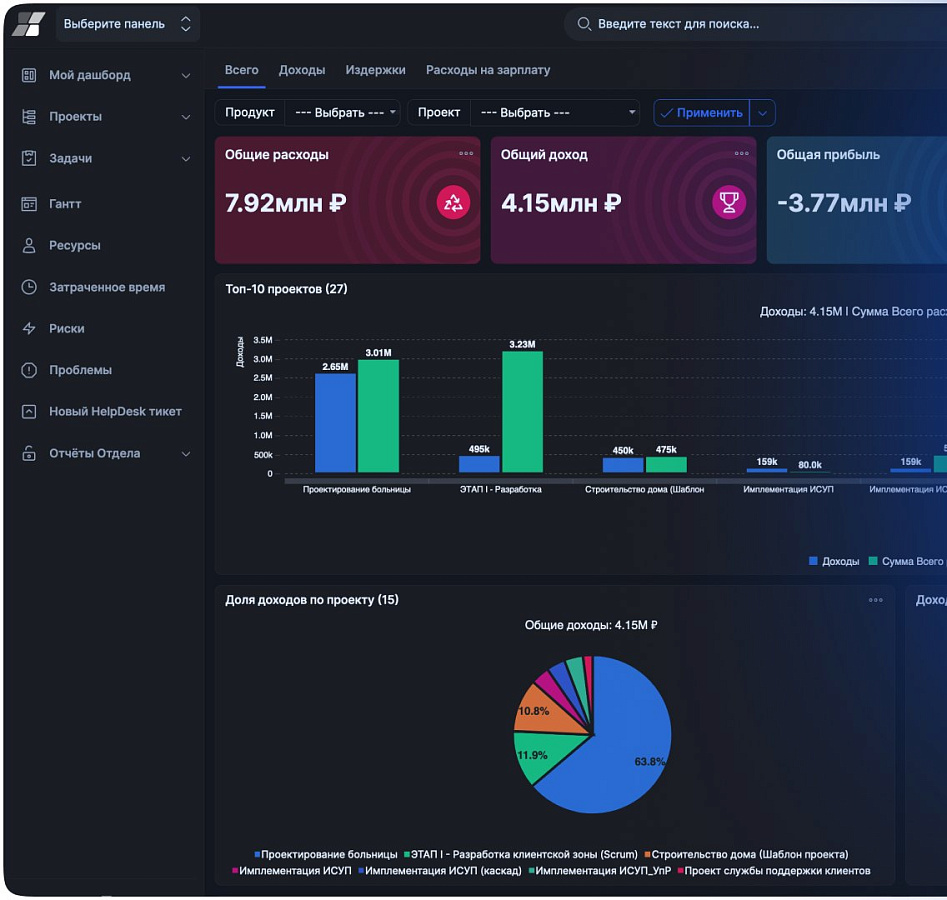Click the Новый HelpDesk тикет icon

pos(28,411)
